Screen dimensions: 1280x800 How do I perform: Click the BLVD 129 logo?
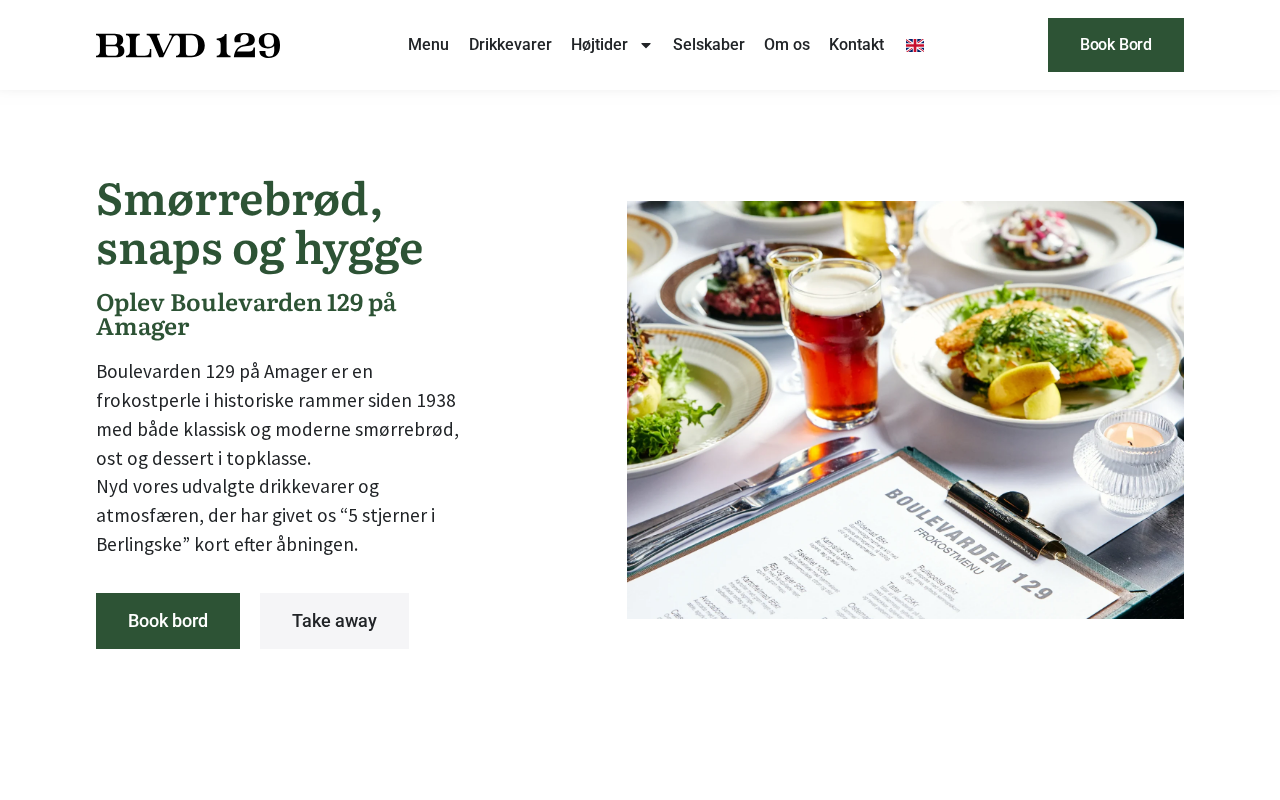click(x=188, y=45)
